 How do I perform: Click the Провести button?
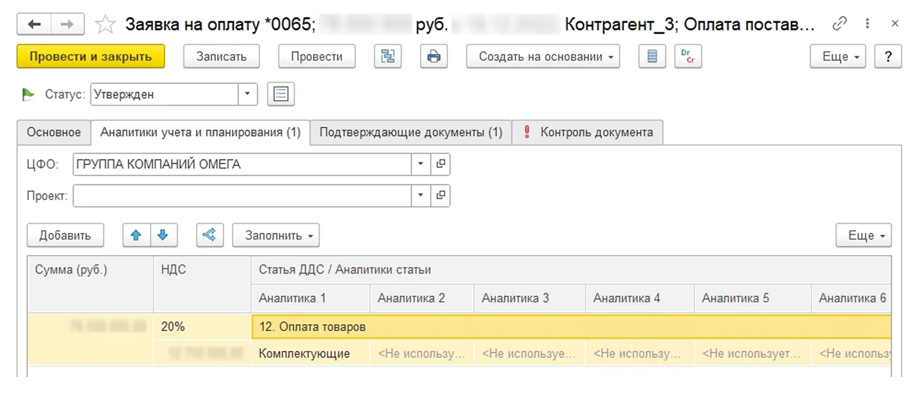pos(317,57)
